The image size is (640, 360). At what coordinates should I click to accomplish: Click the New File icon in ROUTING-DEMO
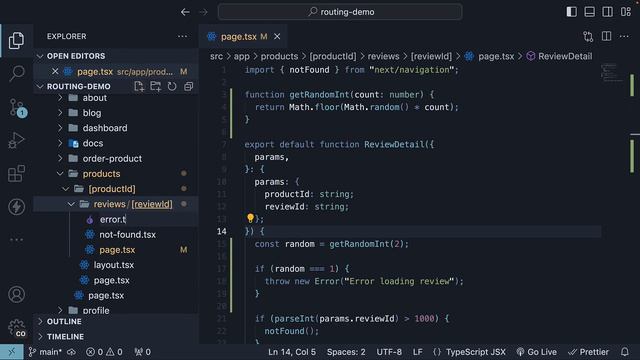click(139, 86)
